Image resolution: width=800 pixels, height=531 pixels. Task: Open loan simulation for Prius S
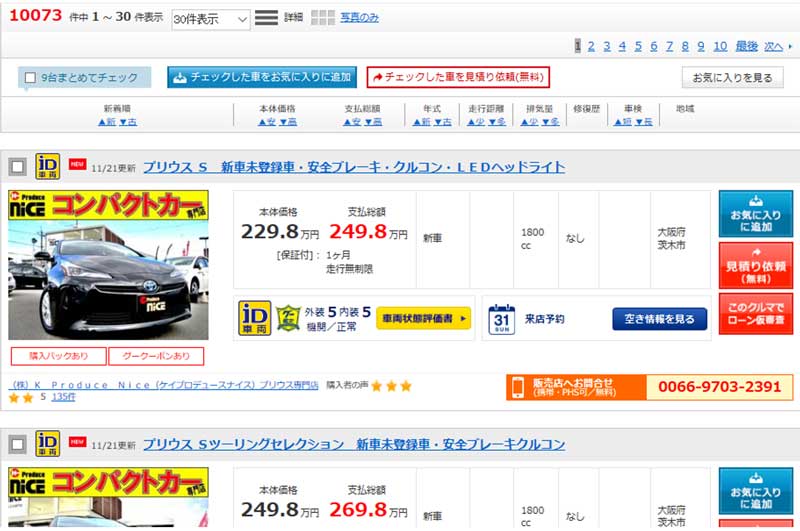[x=756, y=314]
